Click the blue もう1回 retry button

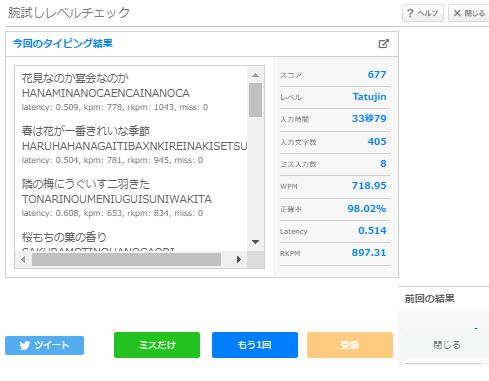(x=255, y=345)
